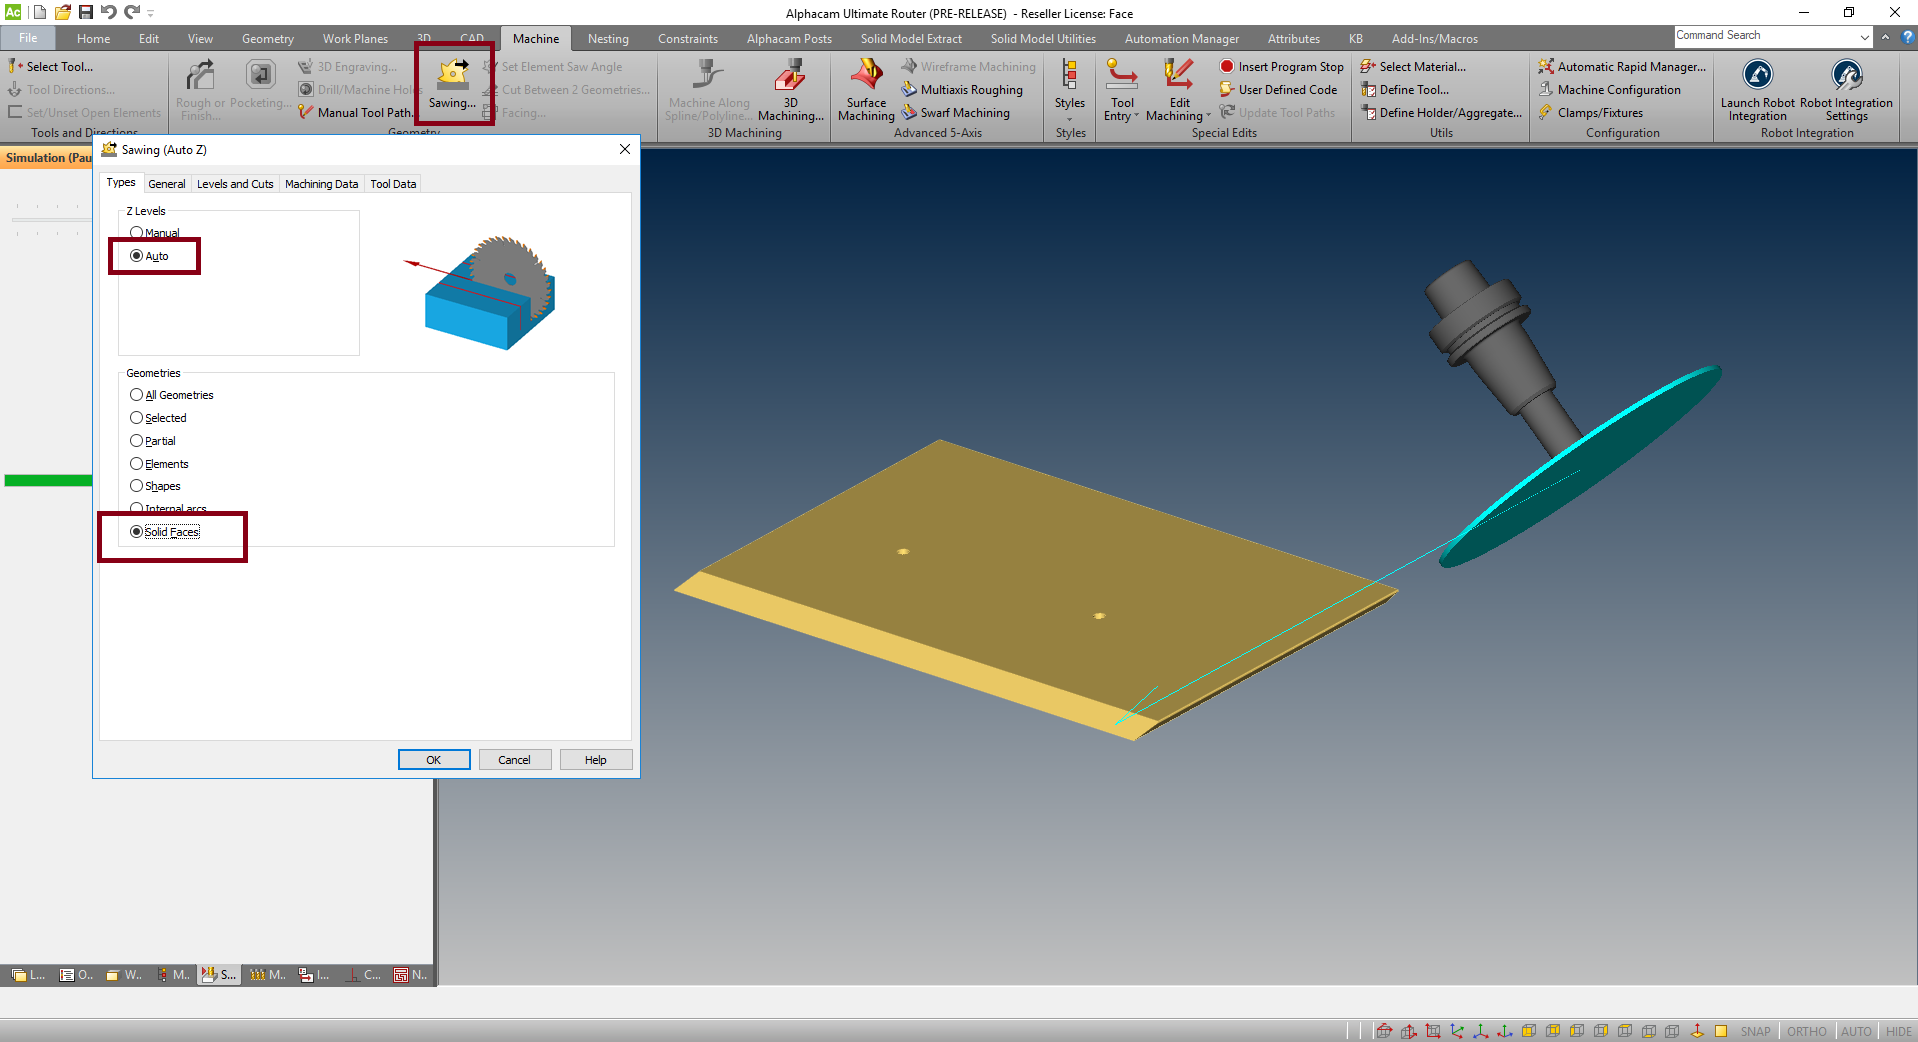Screen dimensions: 1918x1042
Task: Click HIDE in the status bar
Action: pyautogui.click(x=1898, y=1031)
